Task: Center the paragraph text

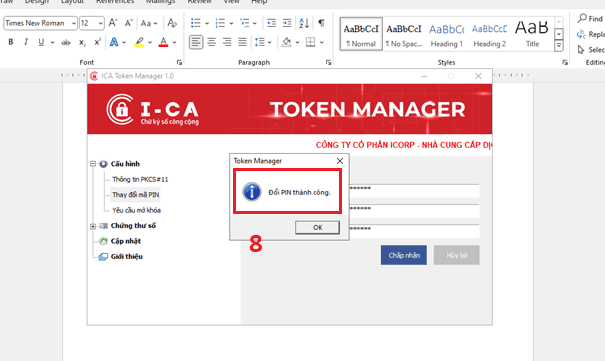Action: click(x=211, y=42)
